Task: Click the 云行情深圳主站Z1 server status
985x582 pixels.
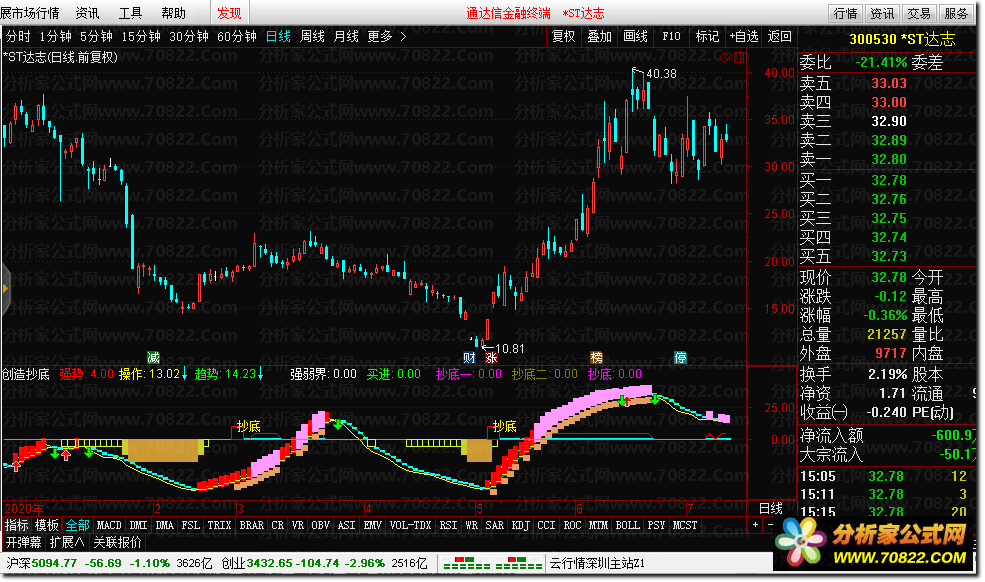Action: pyautogui.click(x=597, y=563)
